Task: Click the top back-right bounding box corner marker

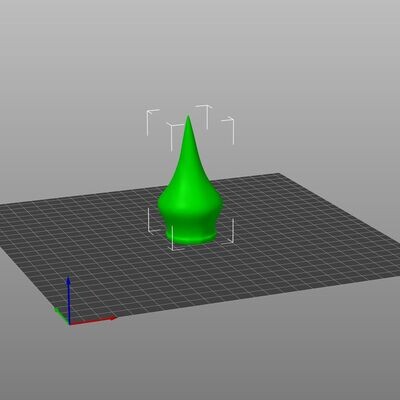Action: 204,117
